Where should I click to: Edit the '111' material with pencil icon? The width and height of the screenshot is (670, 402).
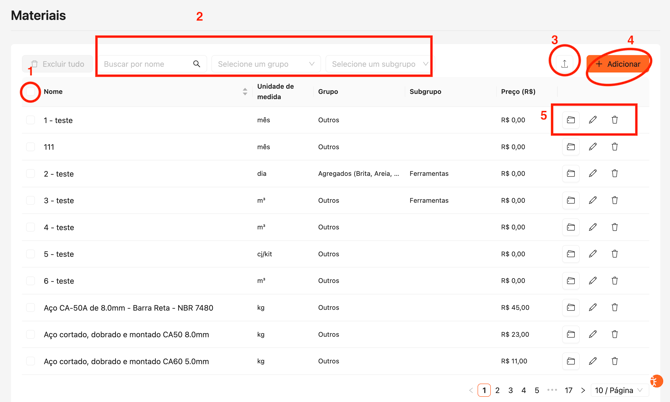point(593,147)
